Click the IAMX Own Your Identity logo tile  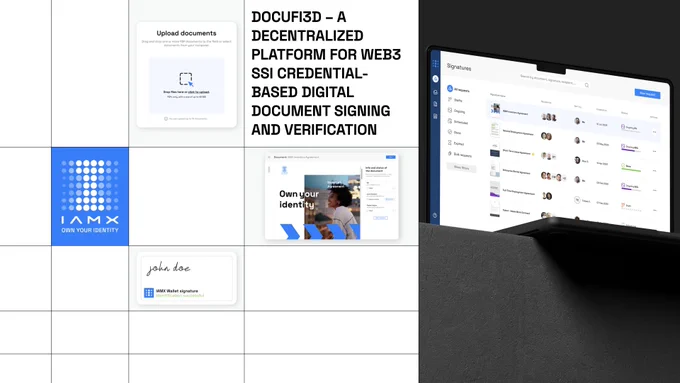tap(90, 196)
